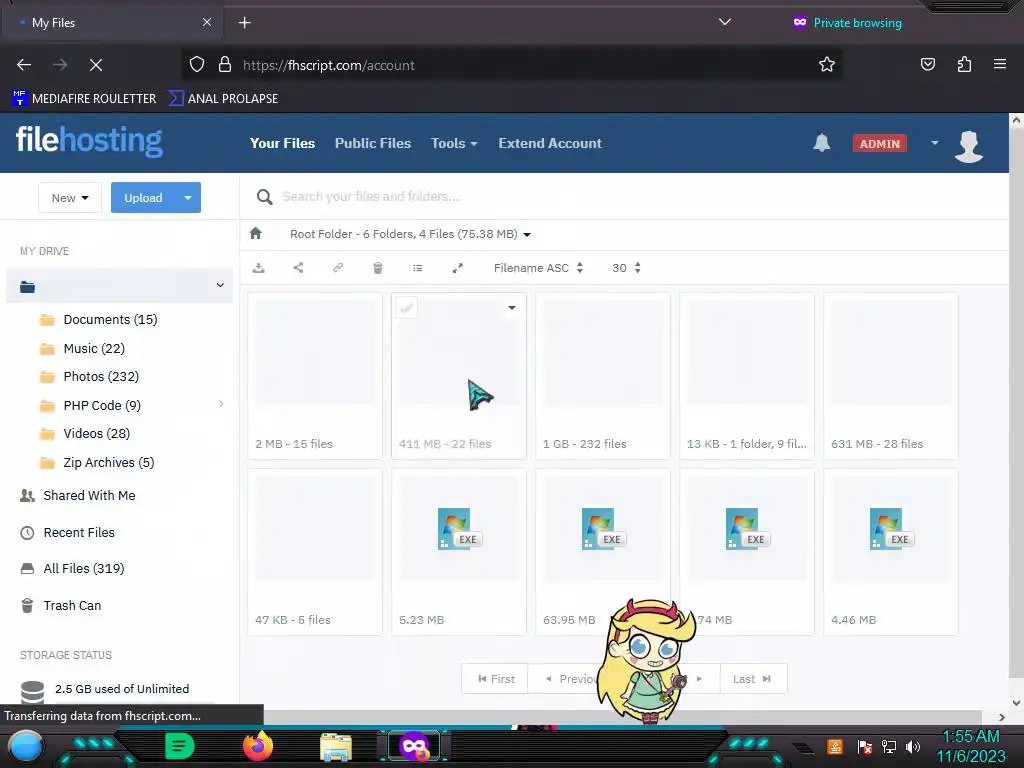
Task: Open the 5.23 MB EXE file
Action: point(458,552)
